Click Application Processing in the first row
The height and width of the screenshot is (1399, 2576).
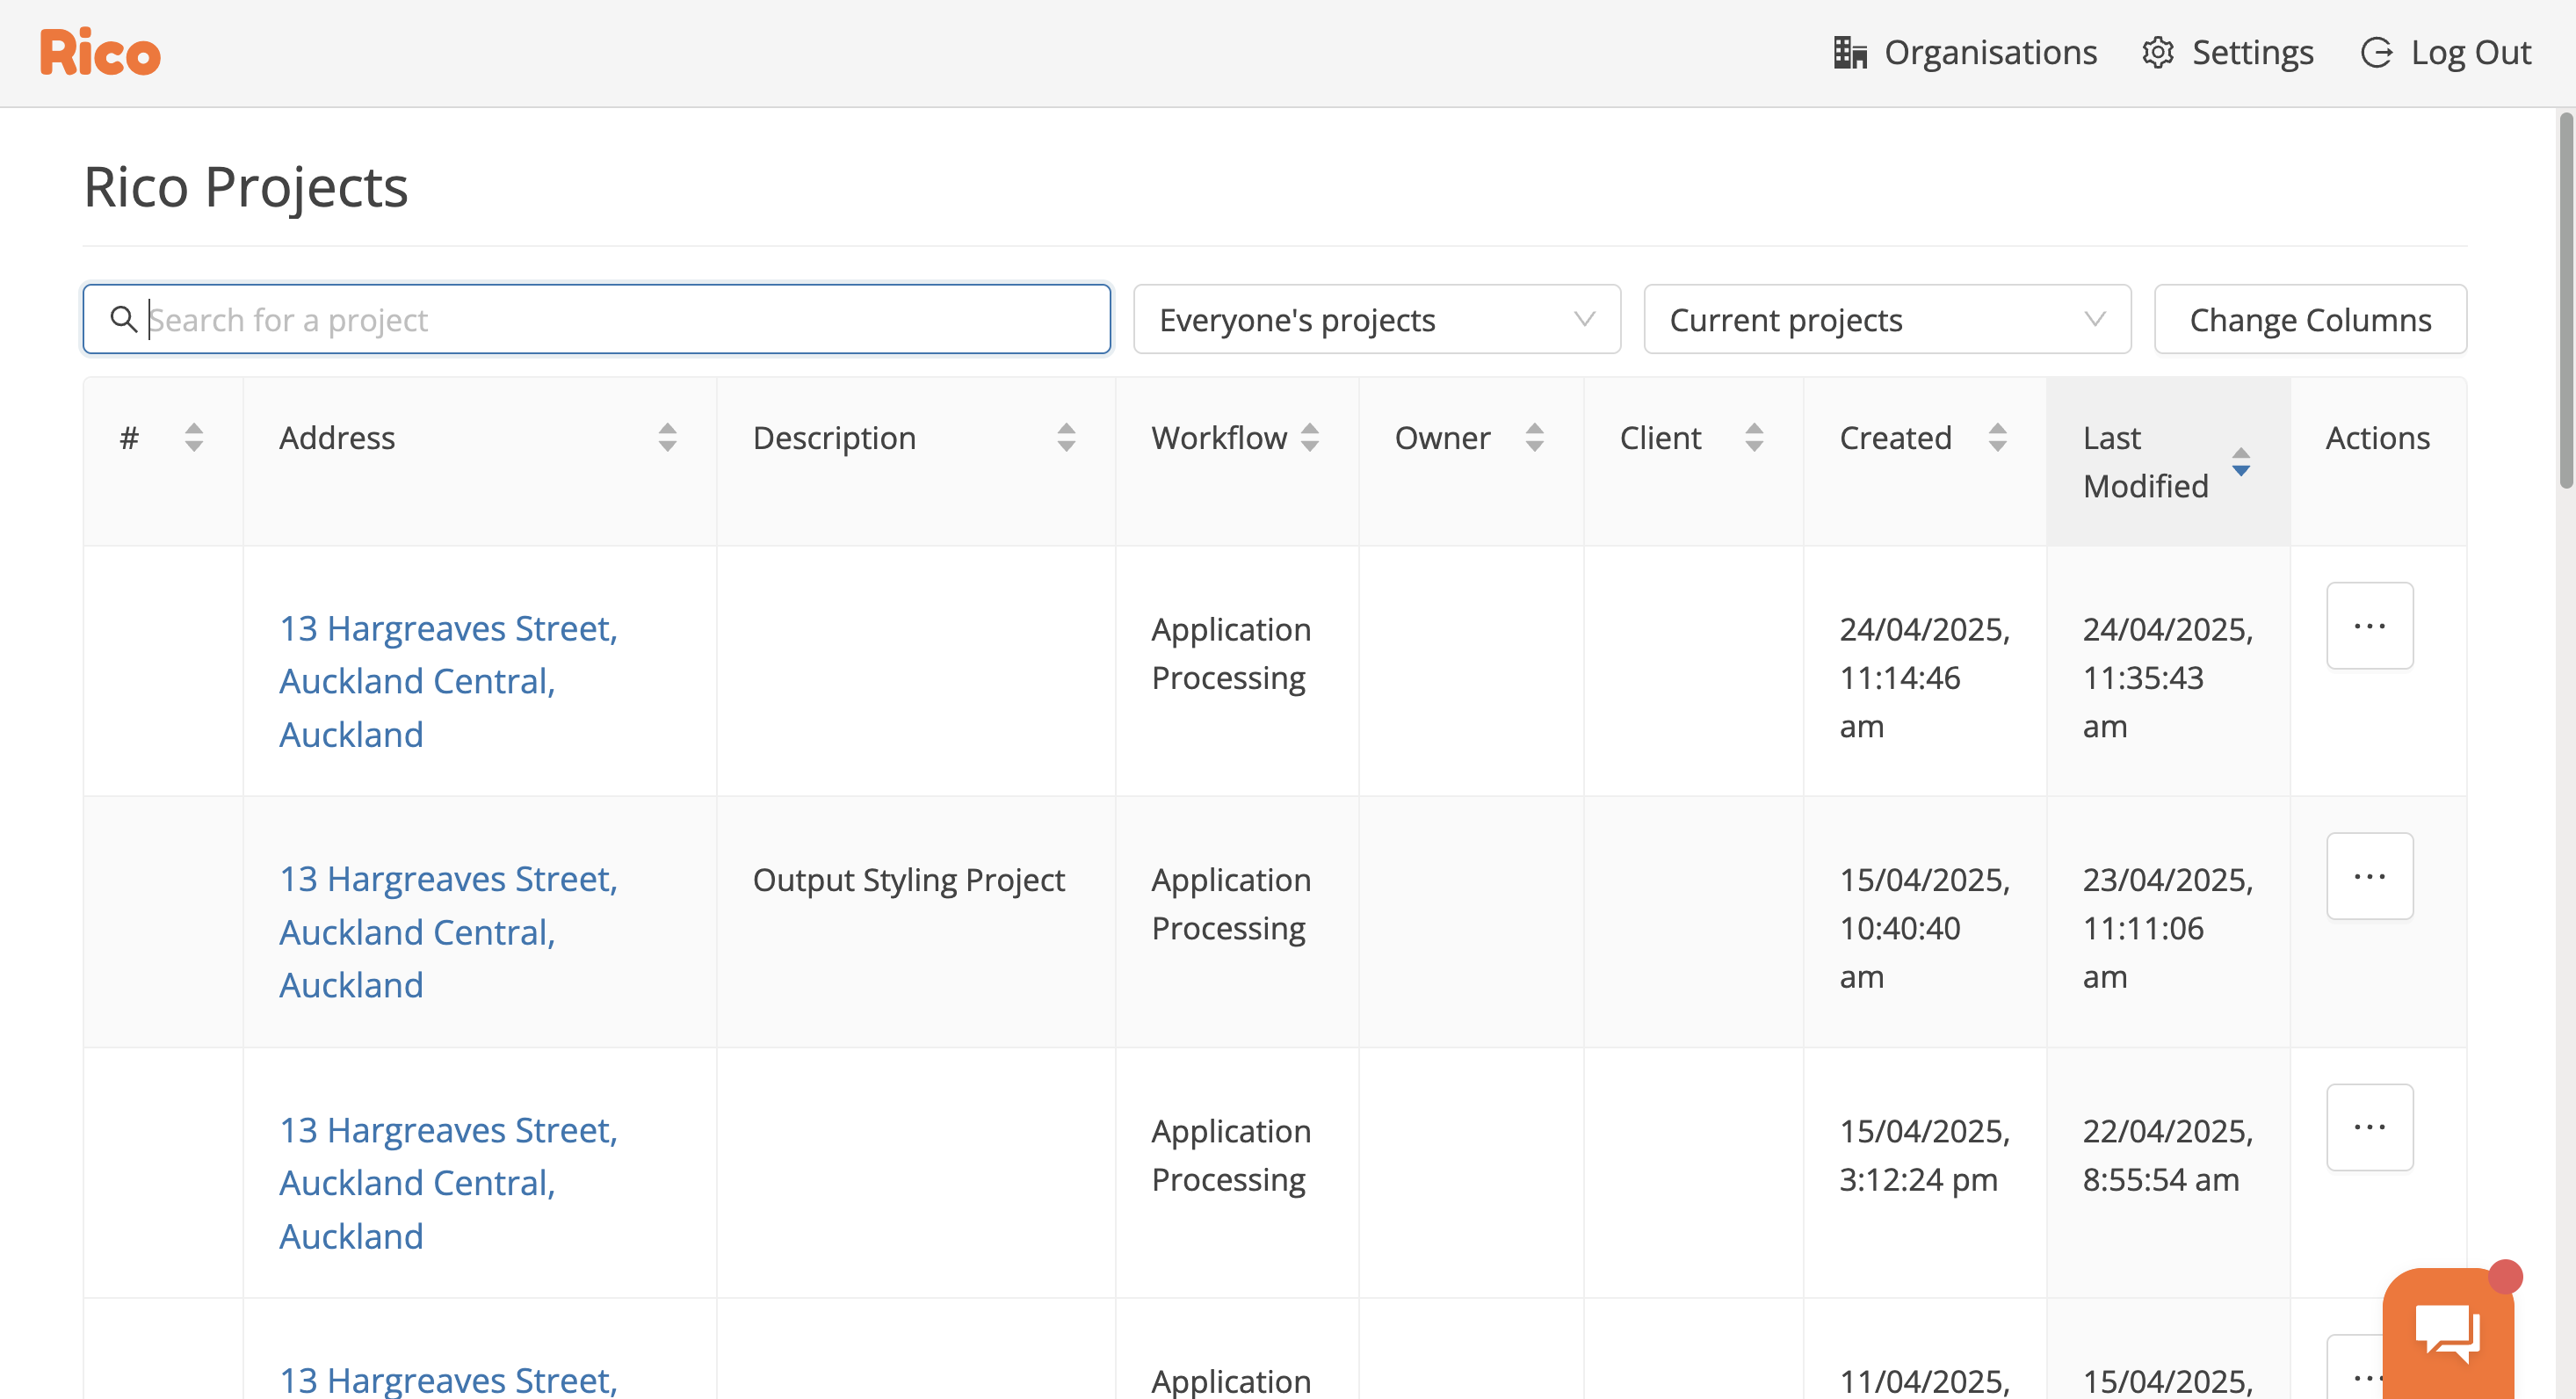click(1230, 653)
